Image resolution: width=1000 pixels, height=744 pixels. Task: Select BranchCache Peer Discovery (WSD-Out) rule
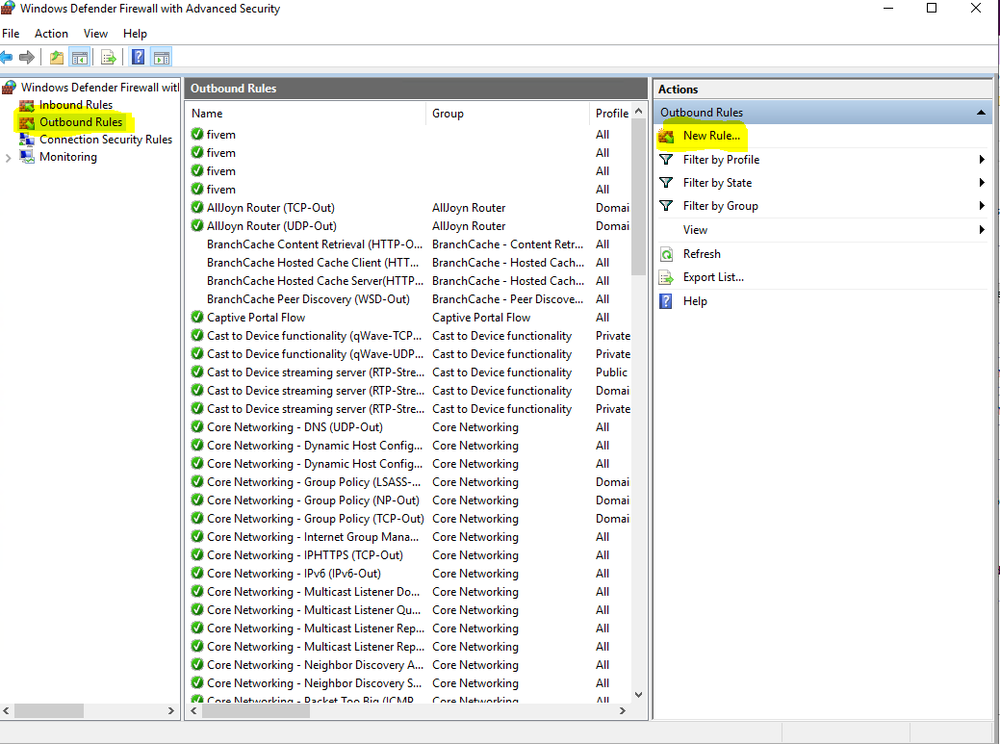(309, 299)
